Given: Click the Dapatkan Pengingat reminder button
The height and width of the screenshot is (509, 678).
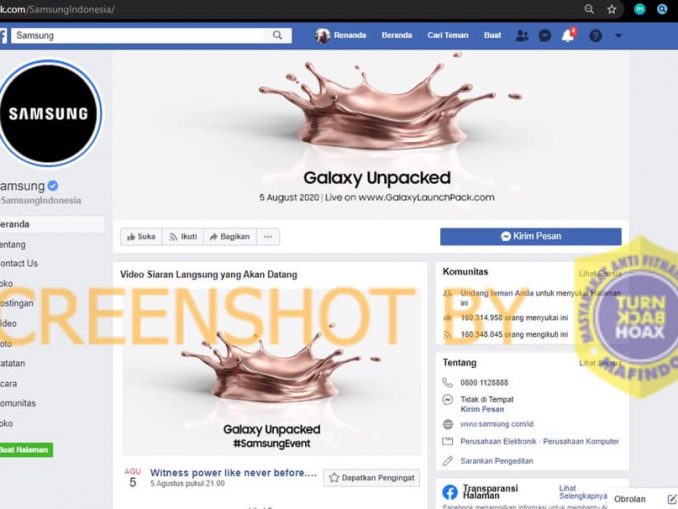Looking at the screenshot, I should click(x=371, y=478).
